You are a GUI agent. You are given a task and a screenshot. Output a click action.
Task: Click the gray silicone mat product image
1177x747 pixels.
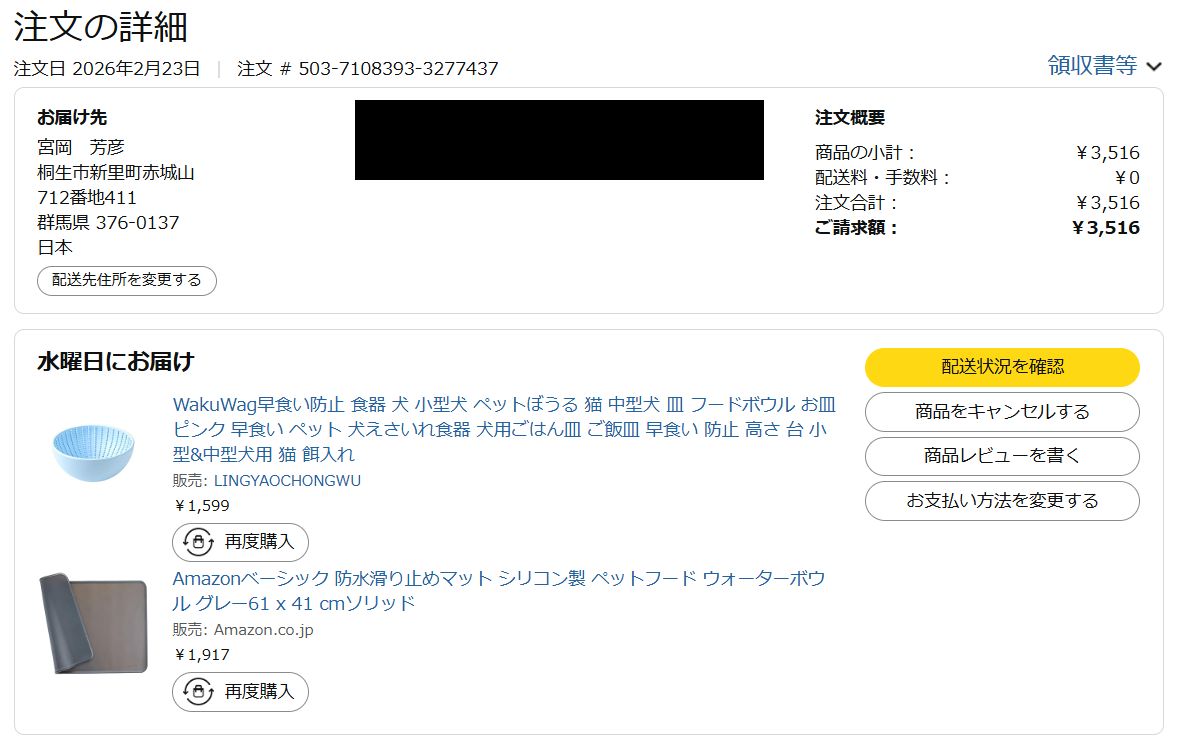(93, 624)
